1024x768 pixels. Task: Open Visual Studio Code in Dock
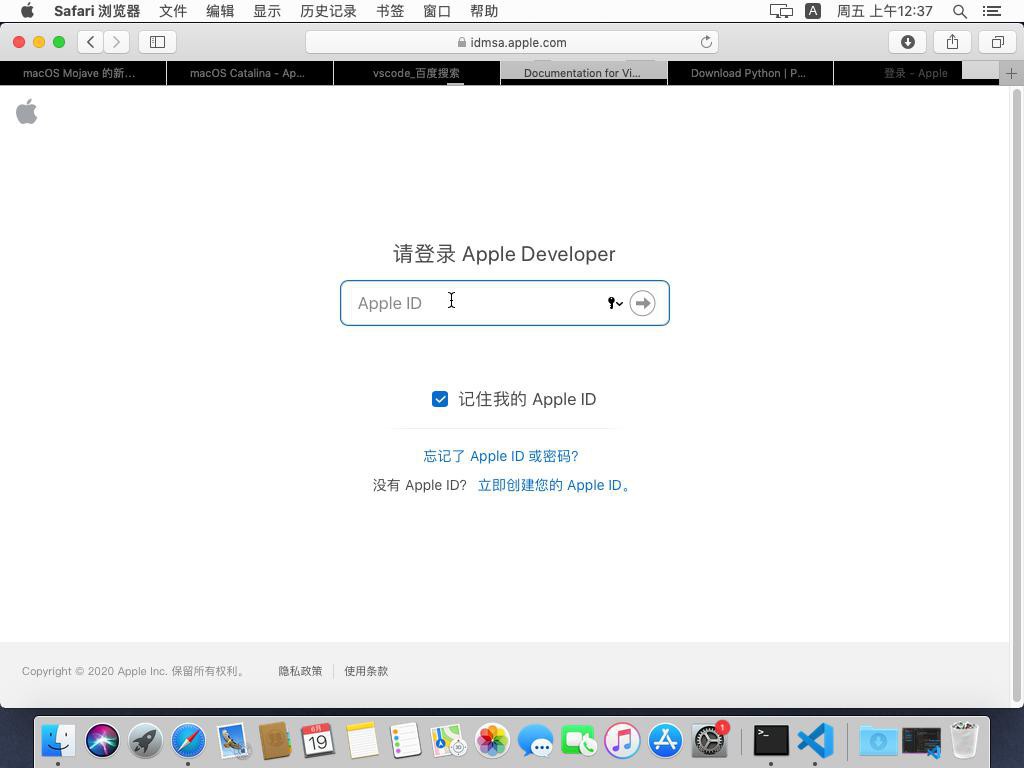click(815, 741)
